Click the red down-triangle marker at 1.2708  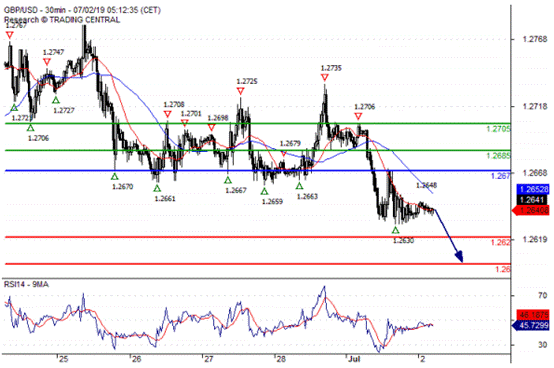point(167,114)
